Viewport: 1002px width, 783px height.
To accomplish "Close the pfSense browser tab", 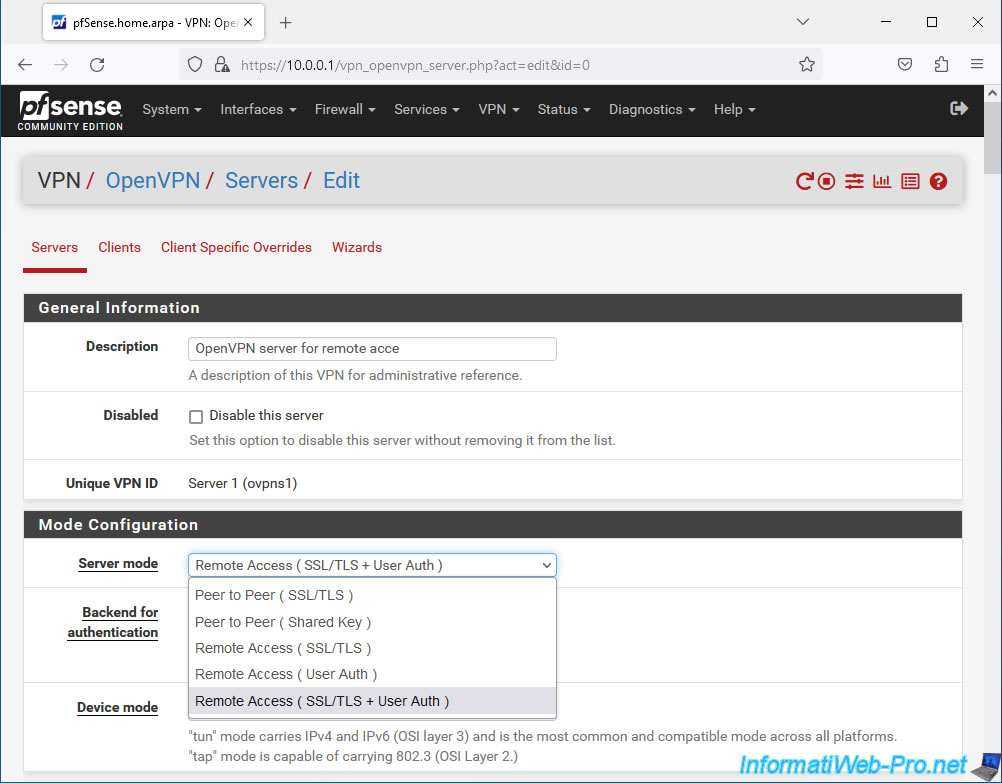I will coord(248,22).
